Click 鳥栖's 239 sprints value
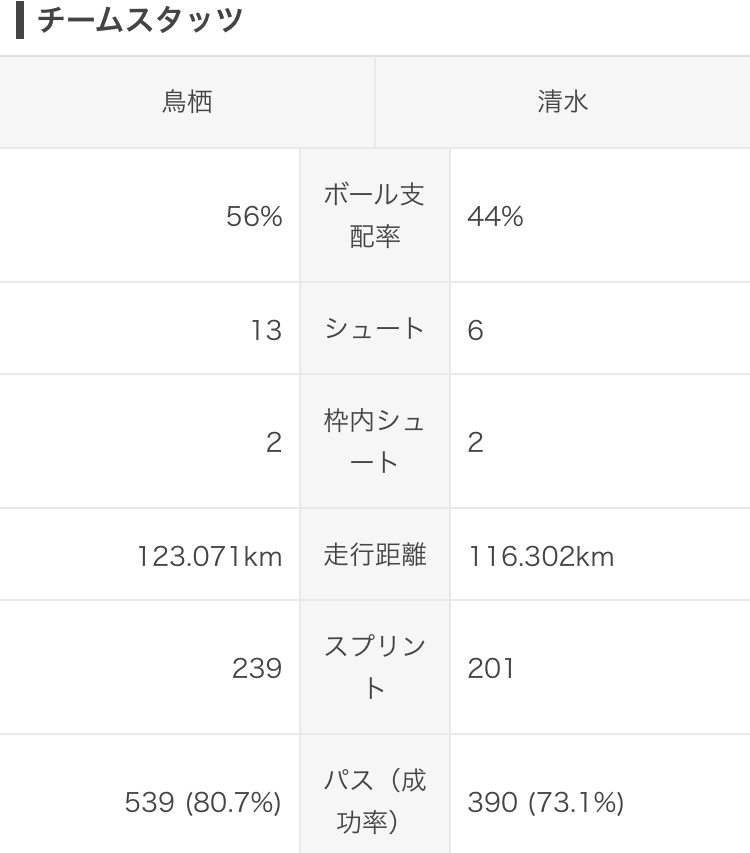This screenshot has height=853, width=750. pos(257,669)
